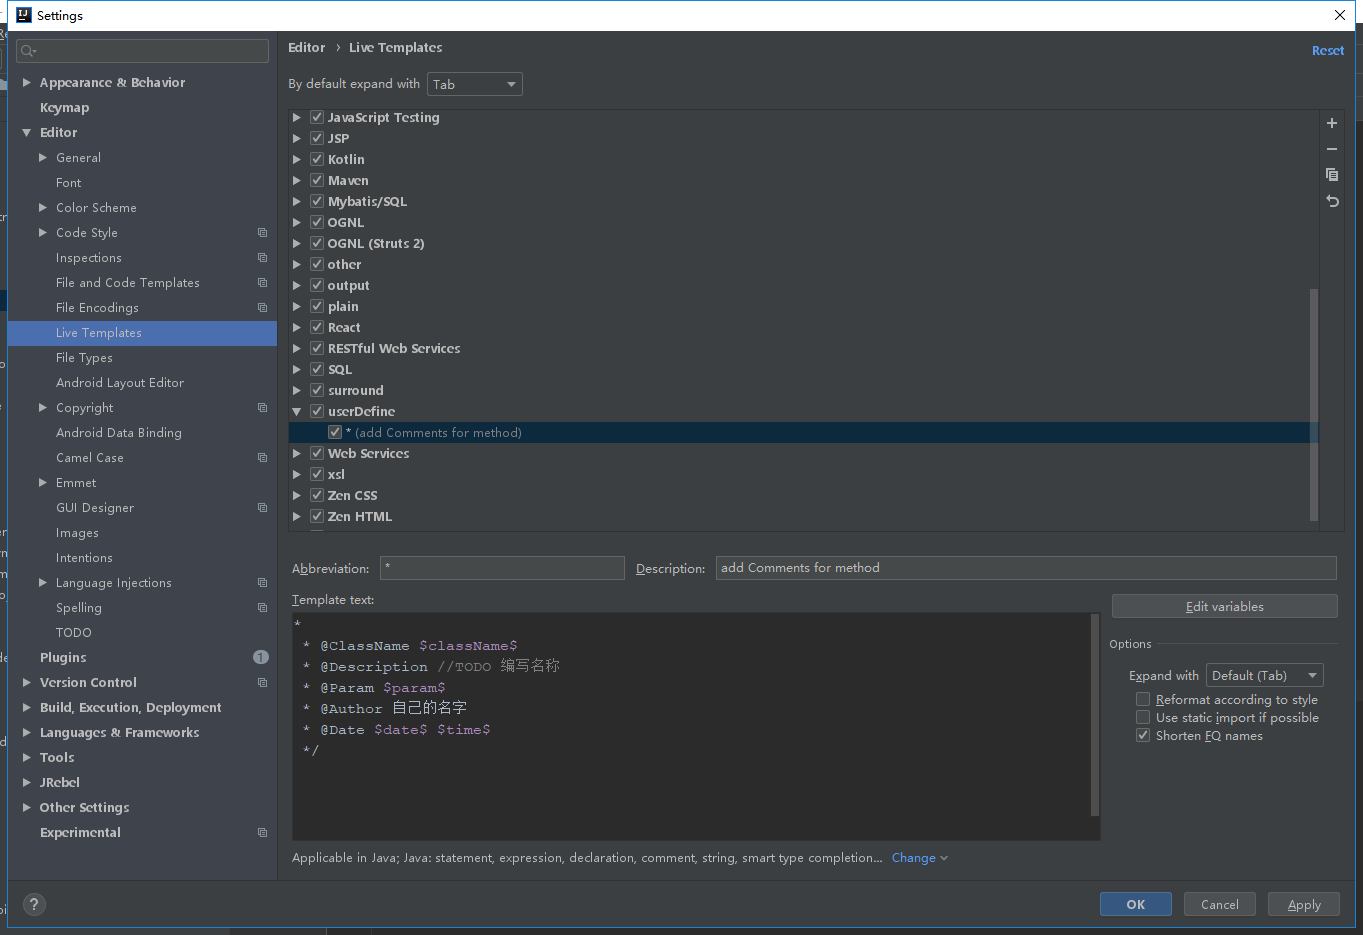Expand the Zen HTML template group
Viewport: 1363px width, 935px height.
[x=297, y=516]
